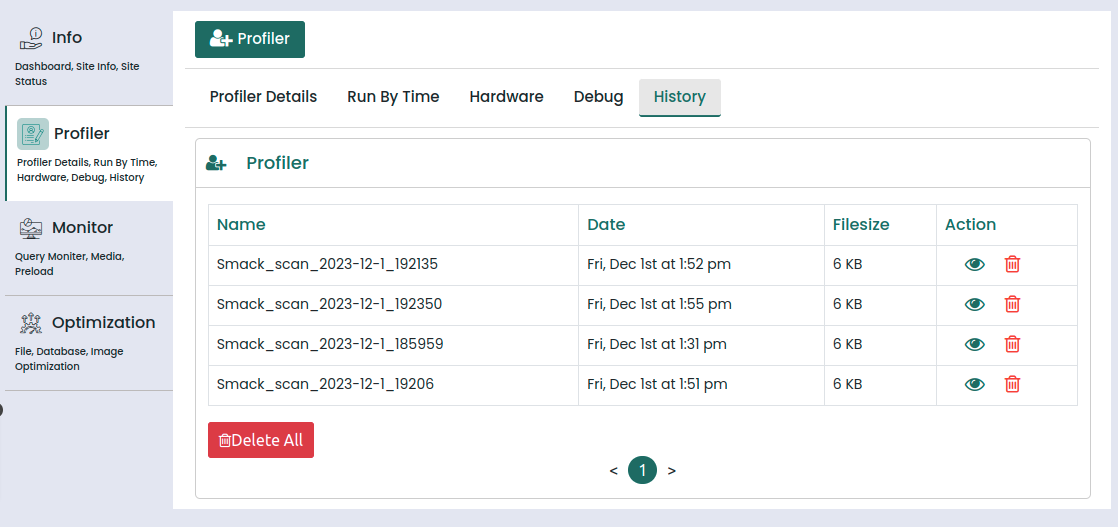Switch to the Run By Time tab
The image size is (1118, 527).
[393, 97]
